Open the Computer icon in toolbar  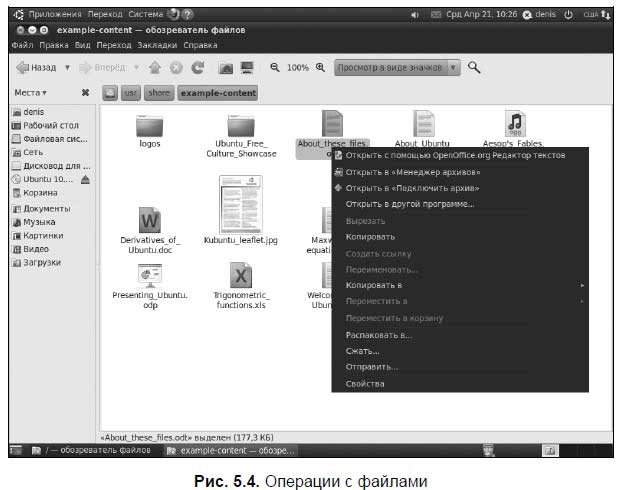click(247, 68)
